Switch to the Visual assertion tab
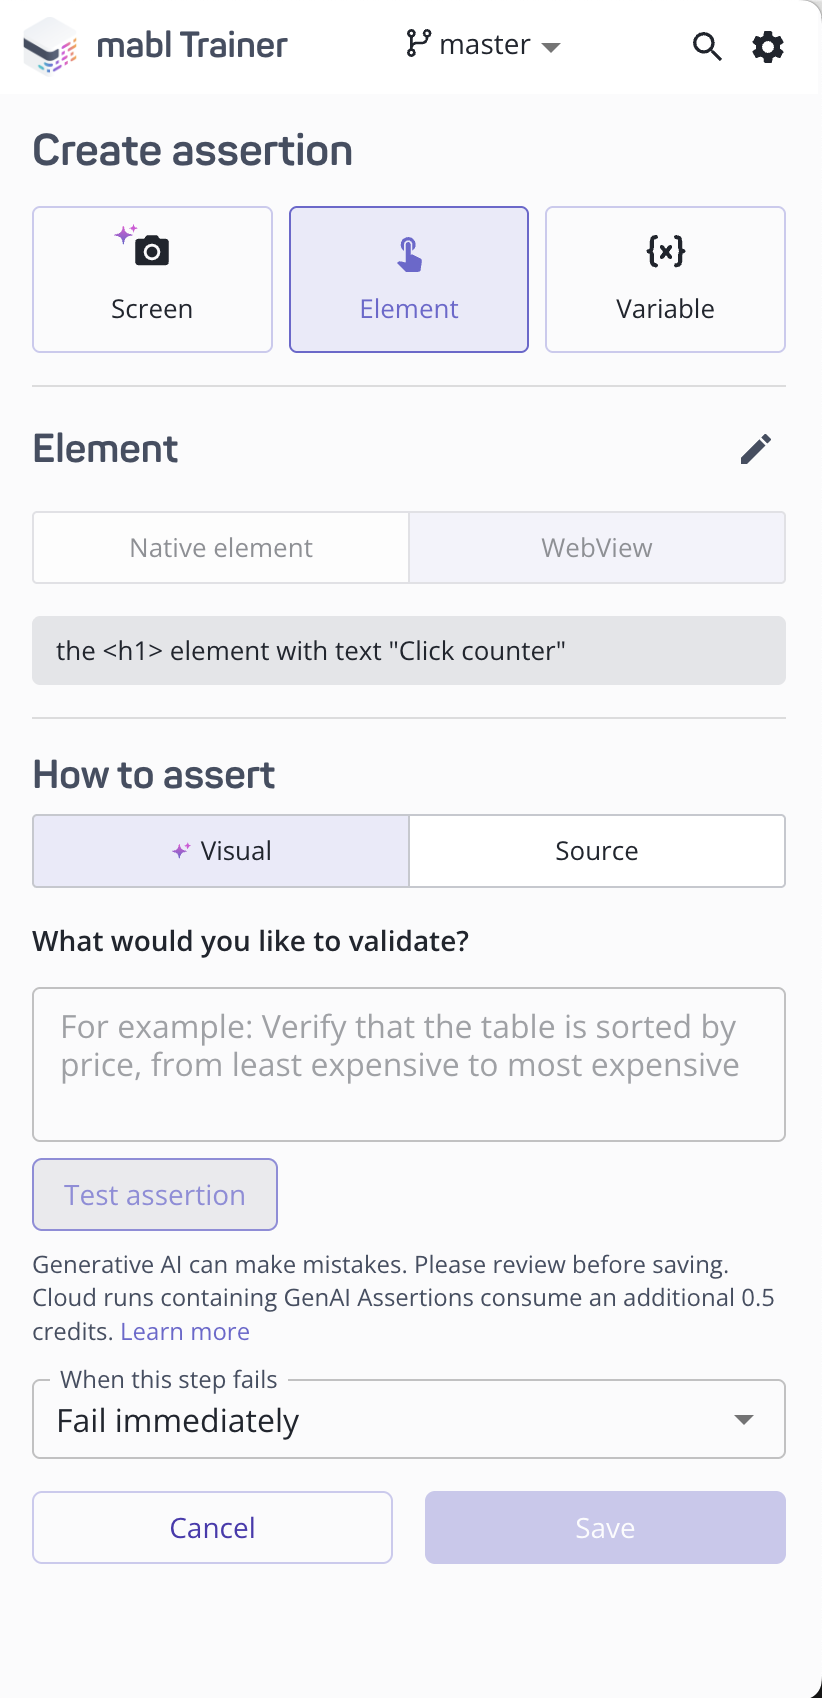The height and width of the screenshot is (1698, 822). coord(220,850)
